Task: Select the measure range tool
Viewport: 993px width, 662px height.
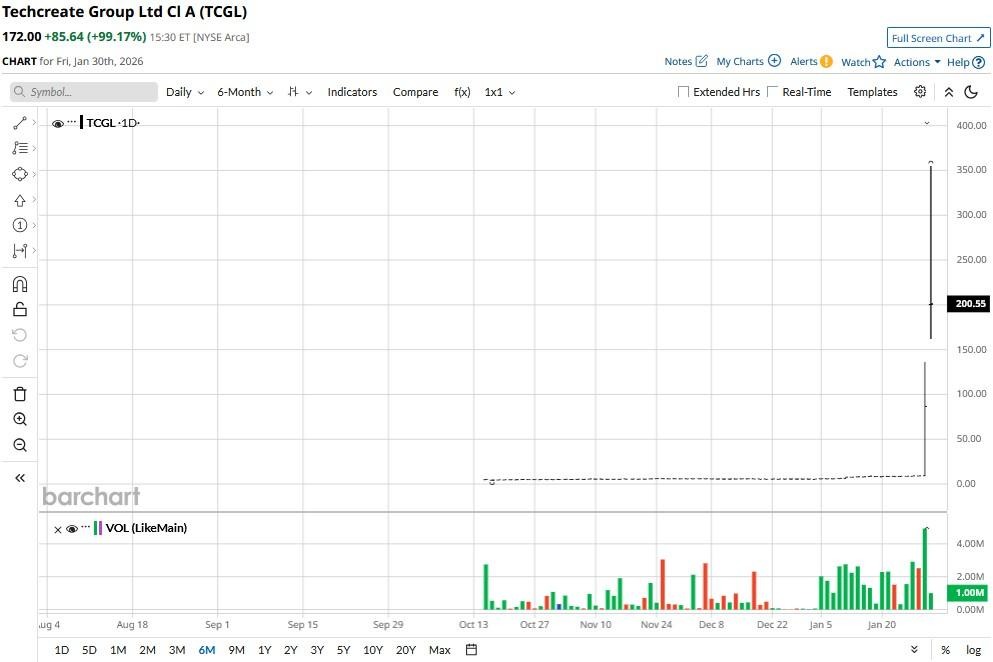Action: [20, 251]
